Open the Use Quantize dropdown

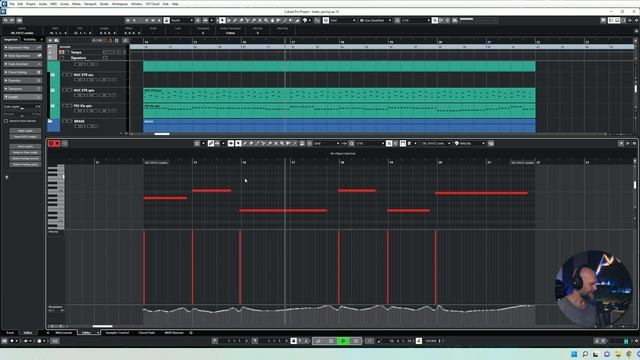point(376,20)
